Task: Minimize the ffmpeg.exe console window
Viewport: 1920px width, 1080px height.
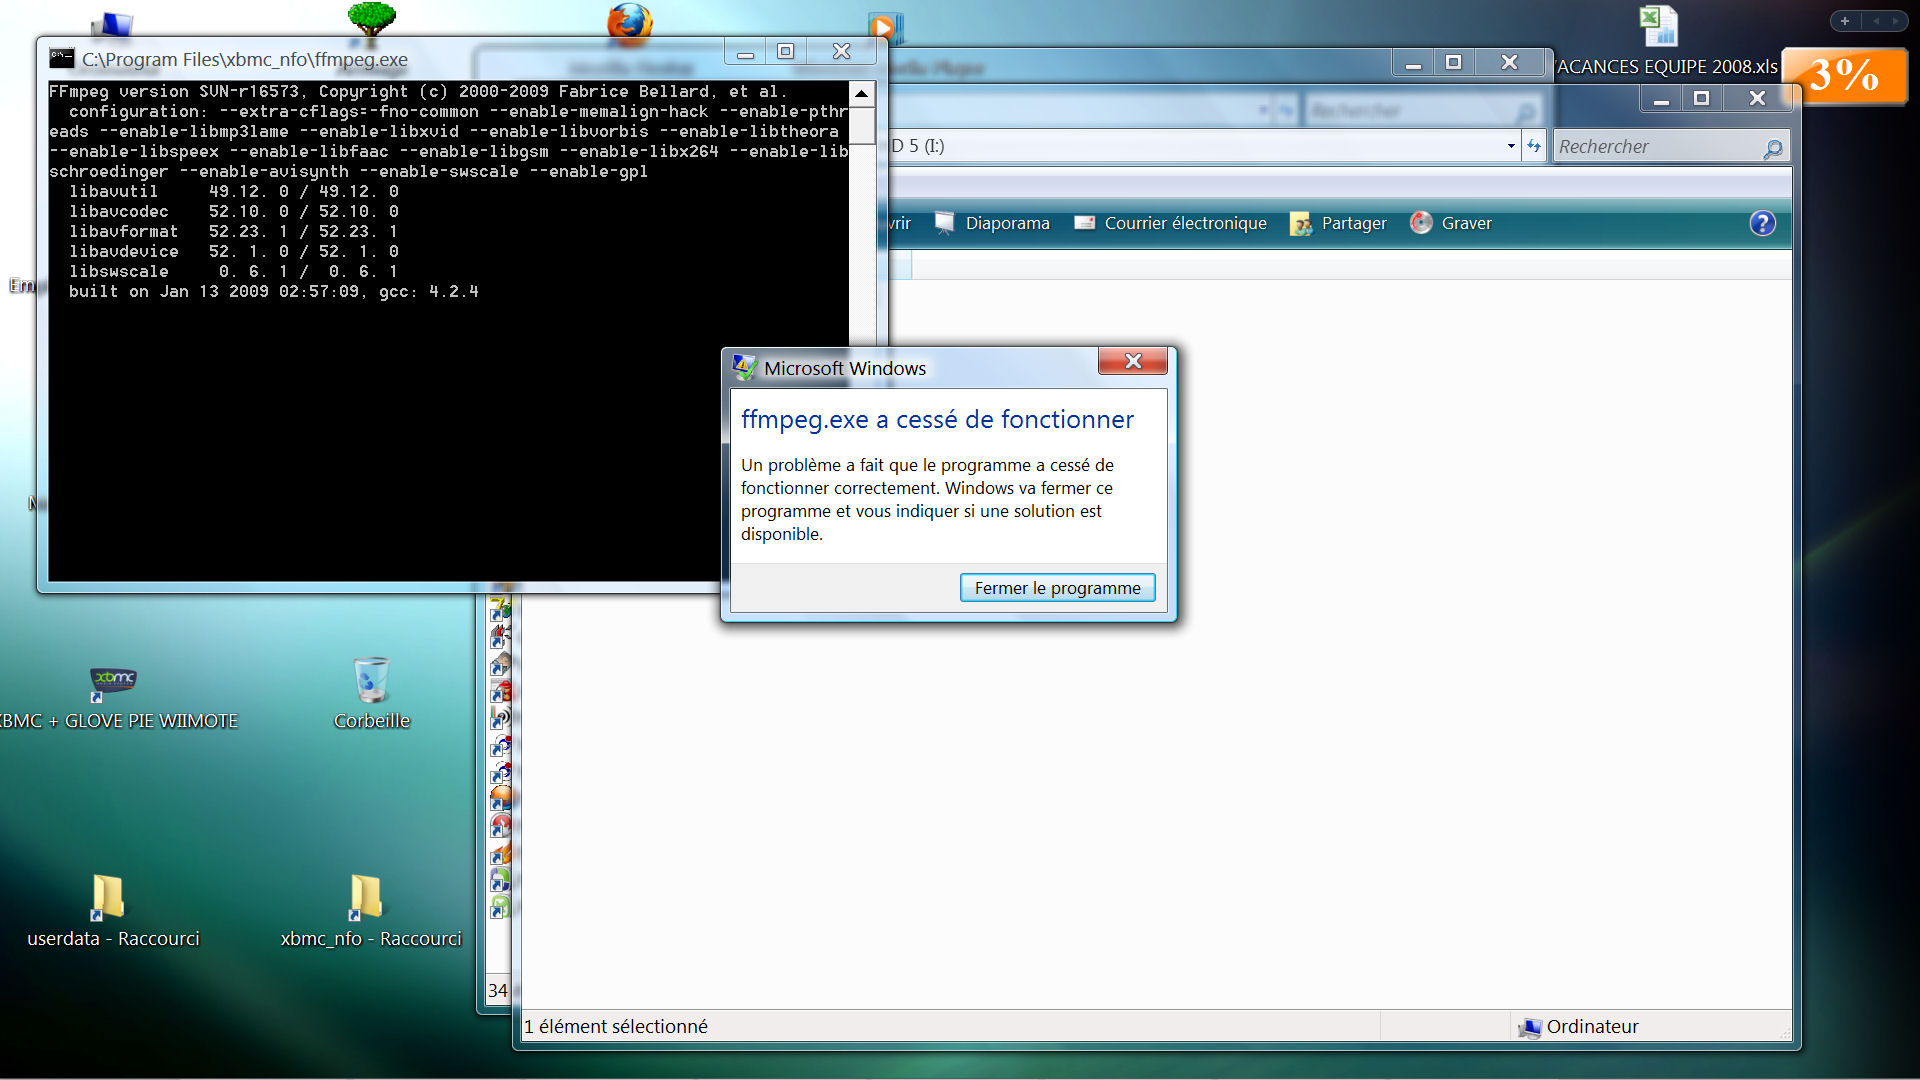Action: pos(746,52)
